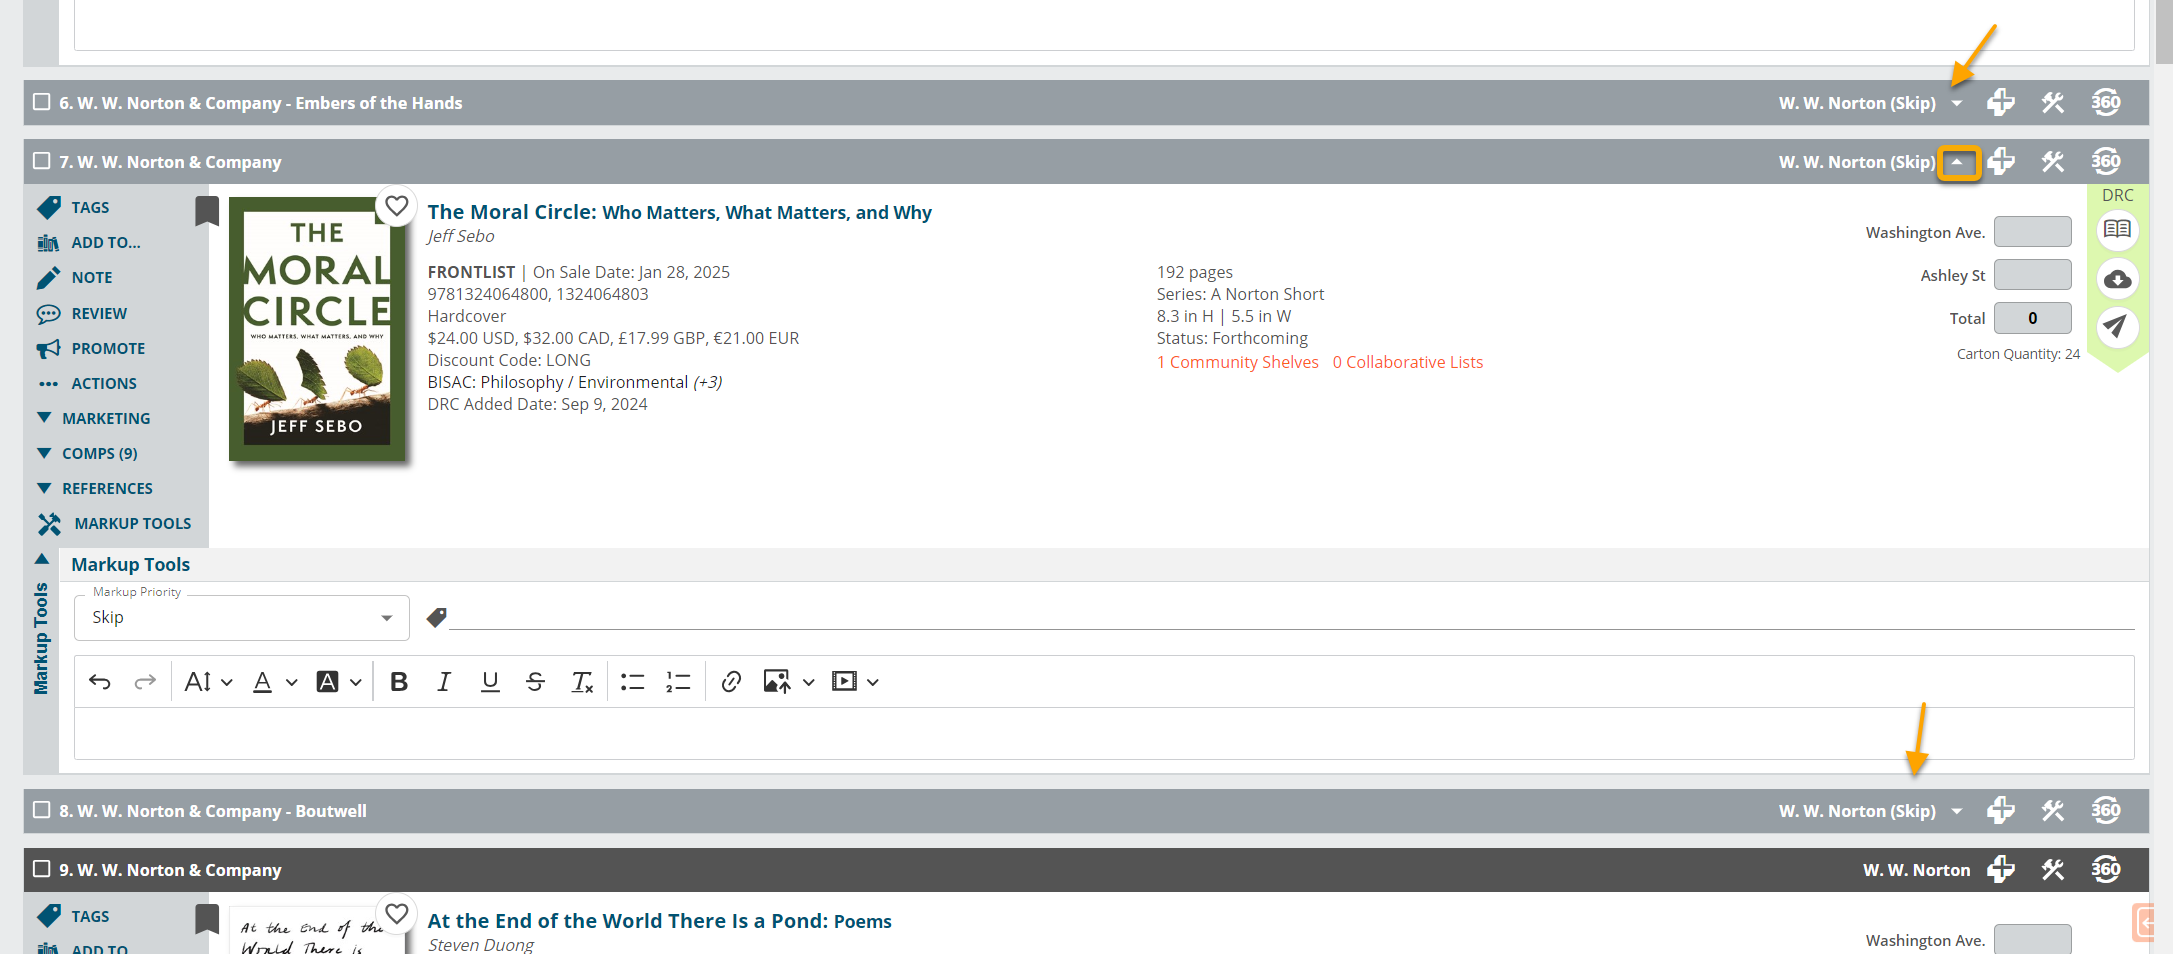The width and height of the screenshot is (2173, 954).
Task: Open REVIEW in the sidebar
Action: [x=82, y=313]
